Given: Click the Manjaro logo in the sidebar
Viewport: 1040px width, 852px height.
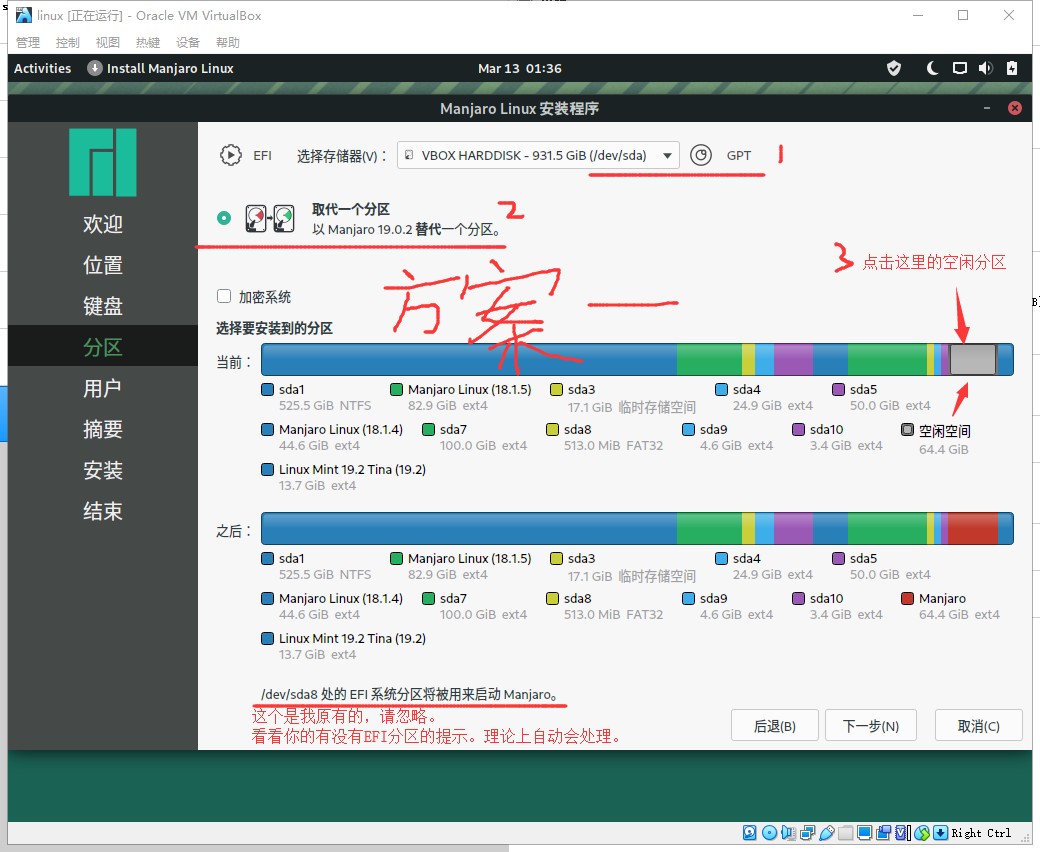Looking at the screenshot, I should point(103,162).
